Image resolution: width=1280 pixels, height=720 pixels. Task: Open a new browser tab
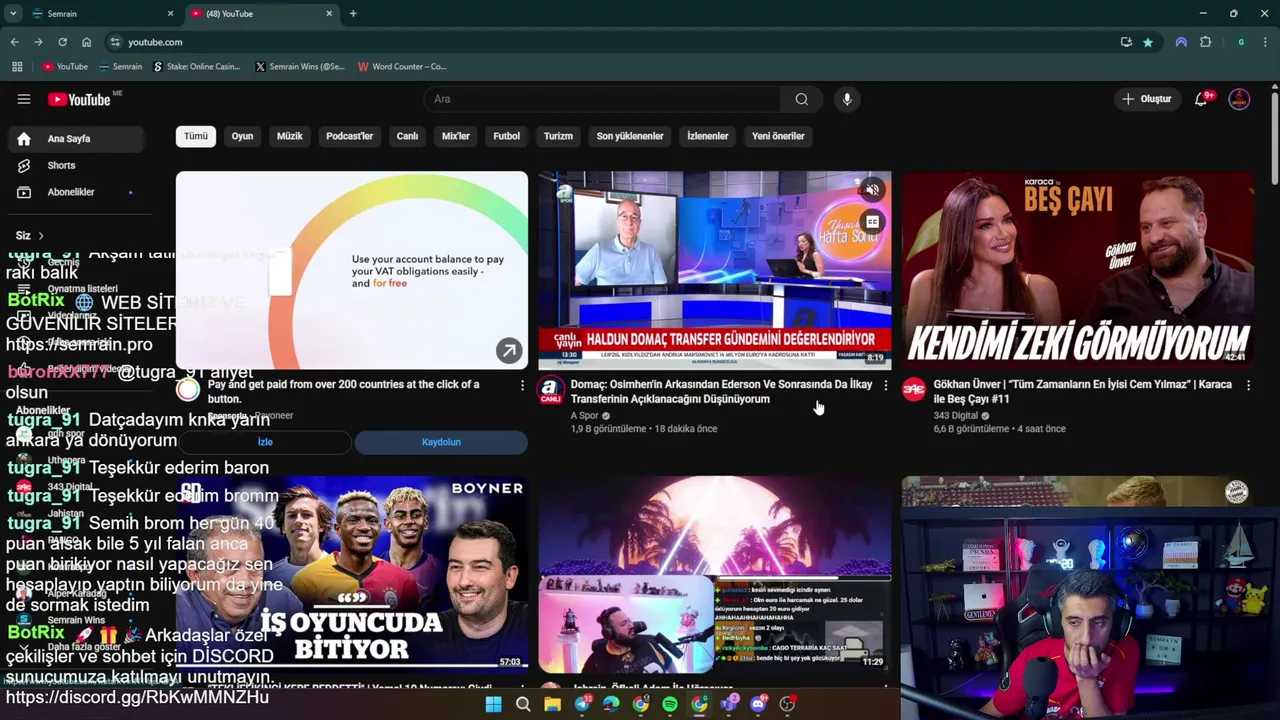(x=353, y=14)
